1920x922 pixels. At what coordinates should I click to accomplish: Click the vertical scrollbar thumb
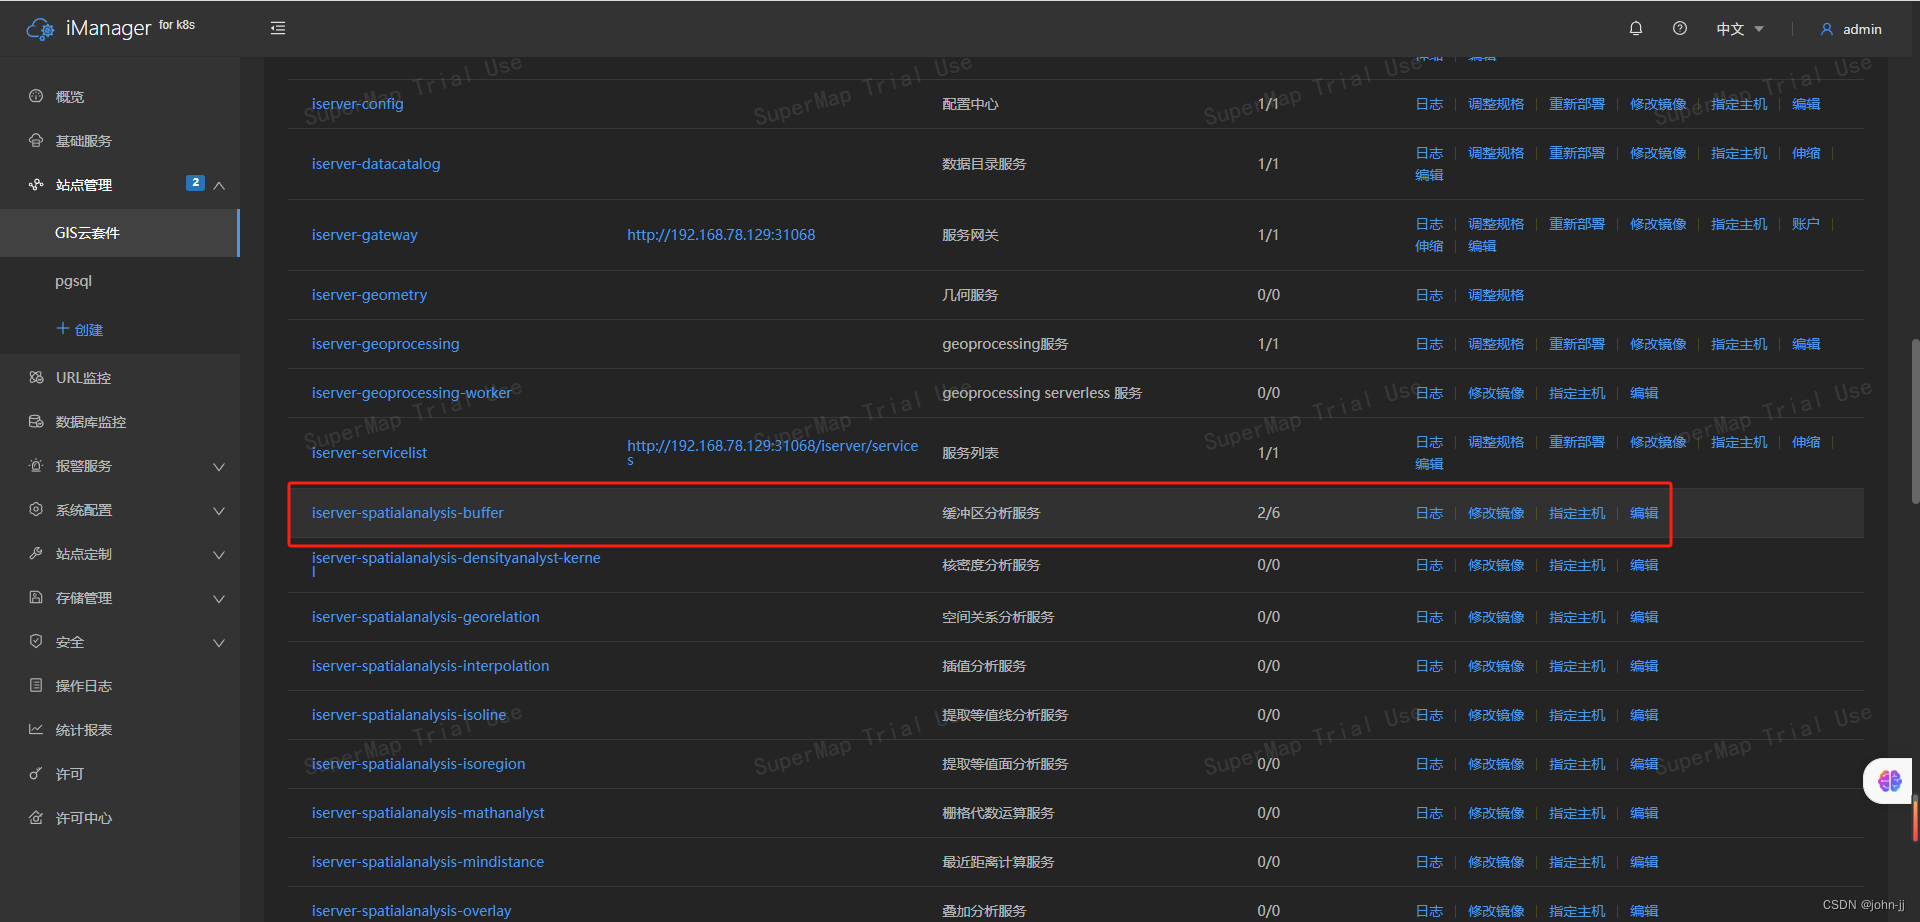click(x=1915, y=421)
